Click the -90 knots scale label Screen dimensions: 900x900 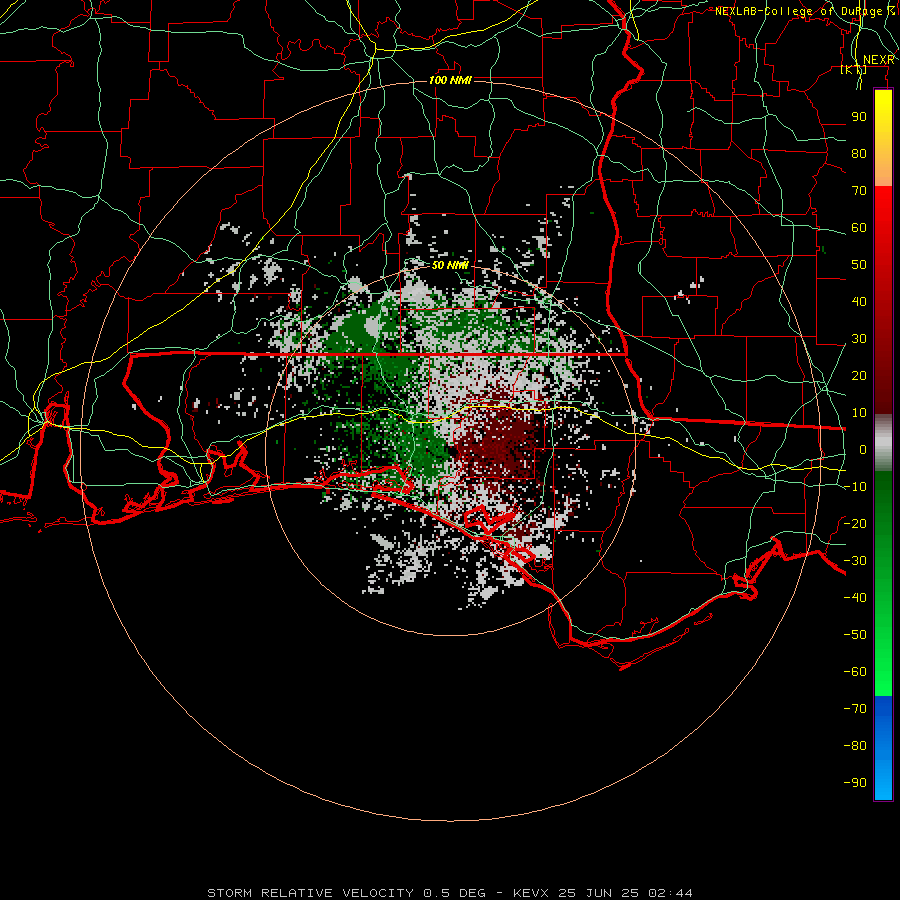click(855, 783)
